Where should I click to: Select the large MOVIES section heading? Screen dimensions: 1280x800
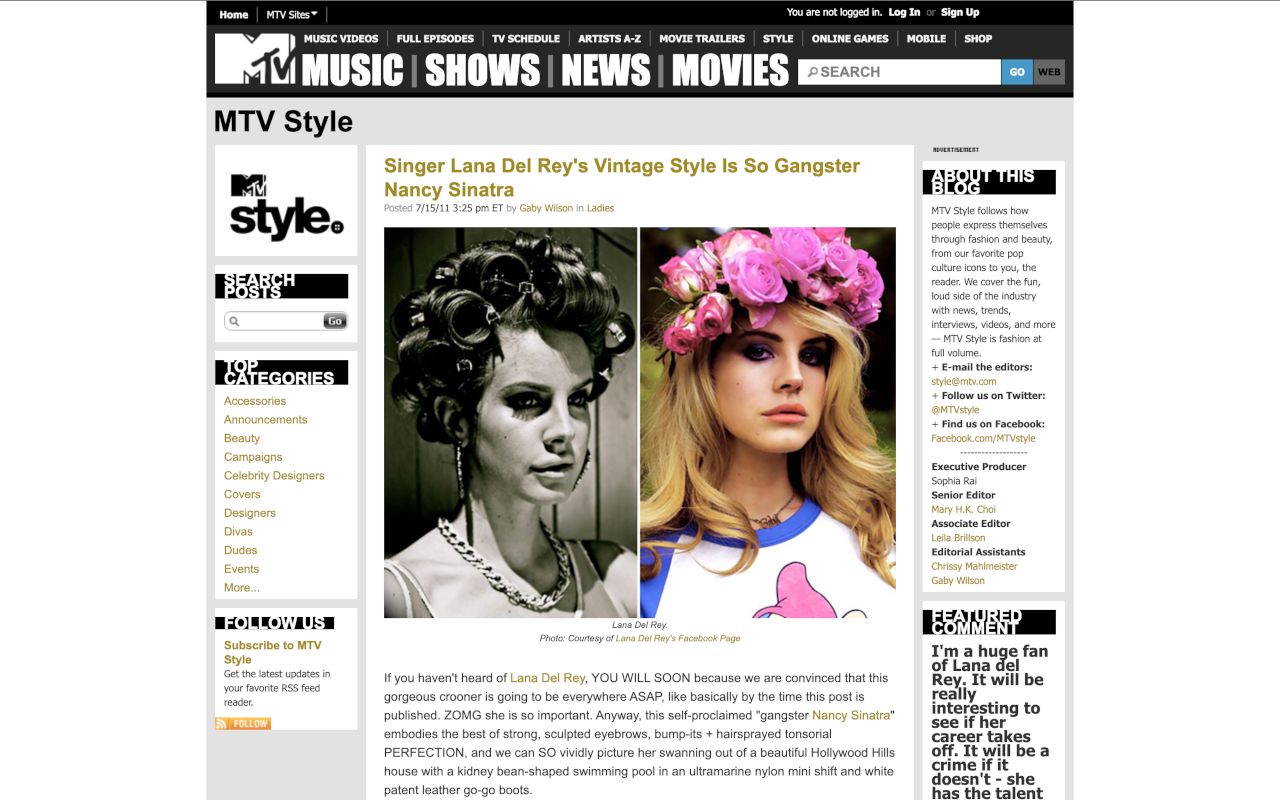tap(730, 71)
